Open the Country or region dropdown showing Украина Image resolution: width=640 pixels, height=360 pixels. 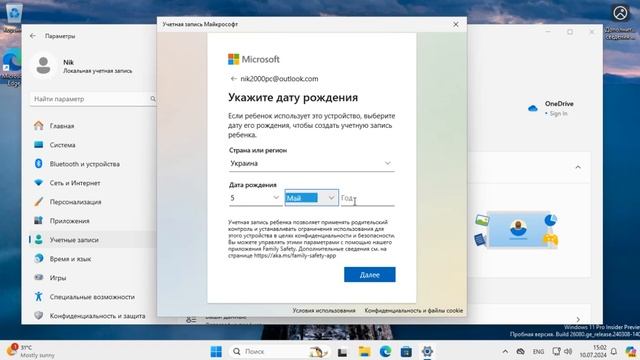tap(311, 163)
